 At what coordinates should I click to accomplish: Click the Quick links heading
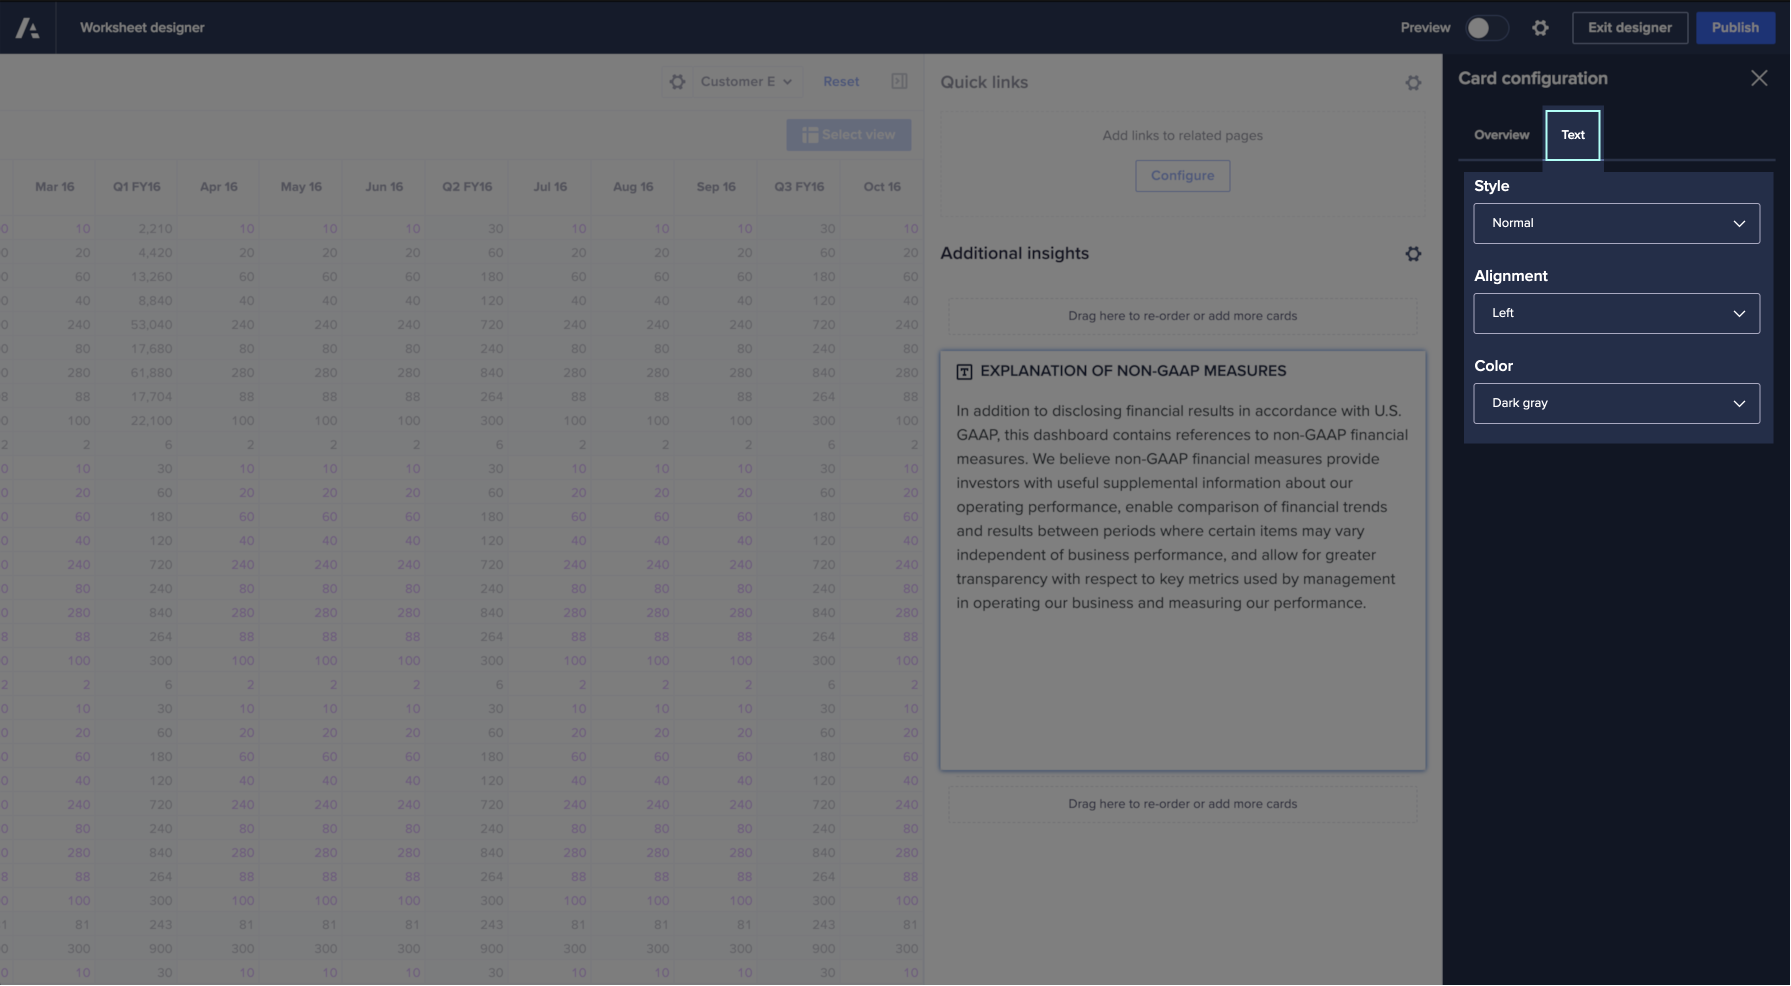click(x=984, y=83)
